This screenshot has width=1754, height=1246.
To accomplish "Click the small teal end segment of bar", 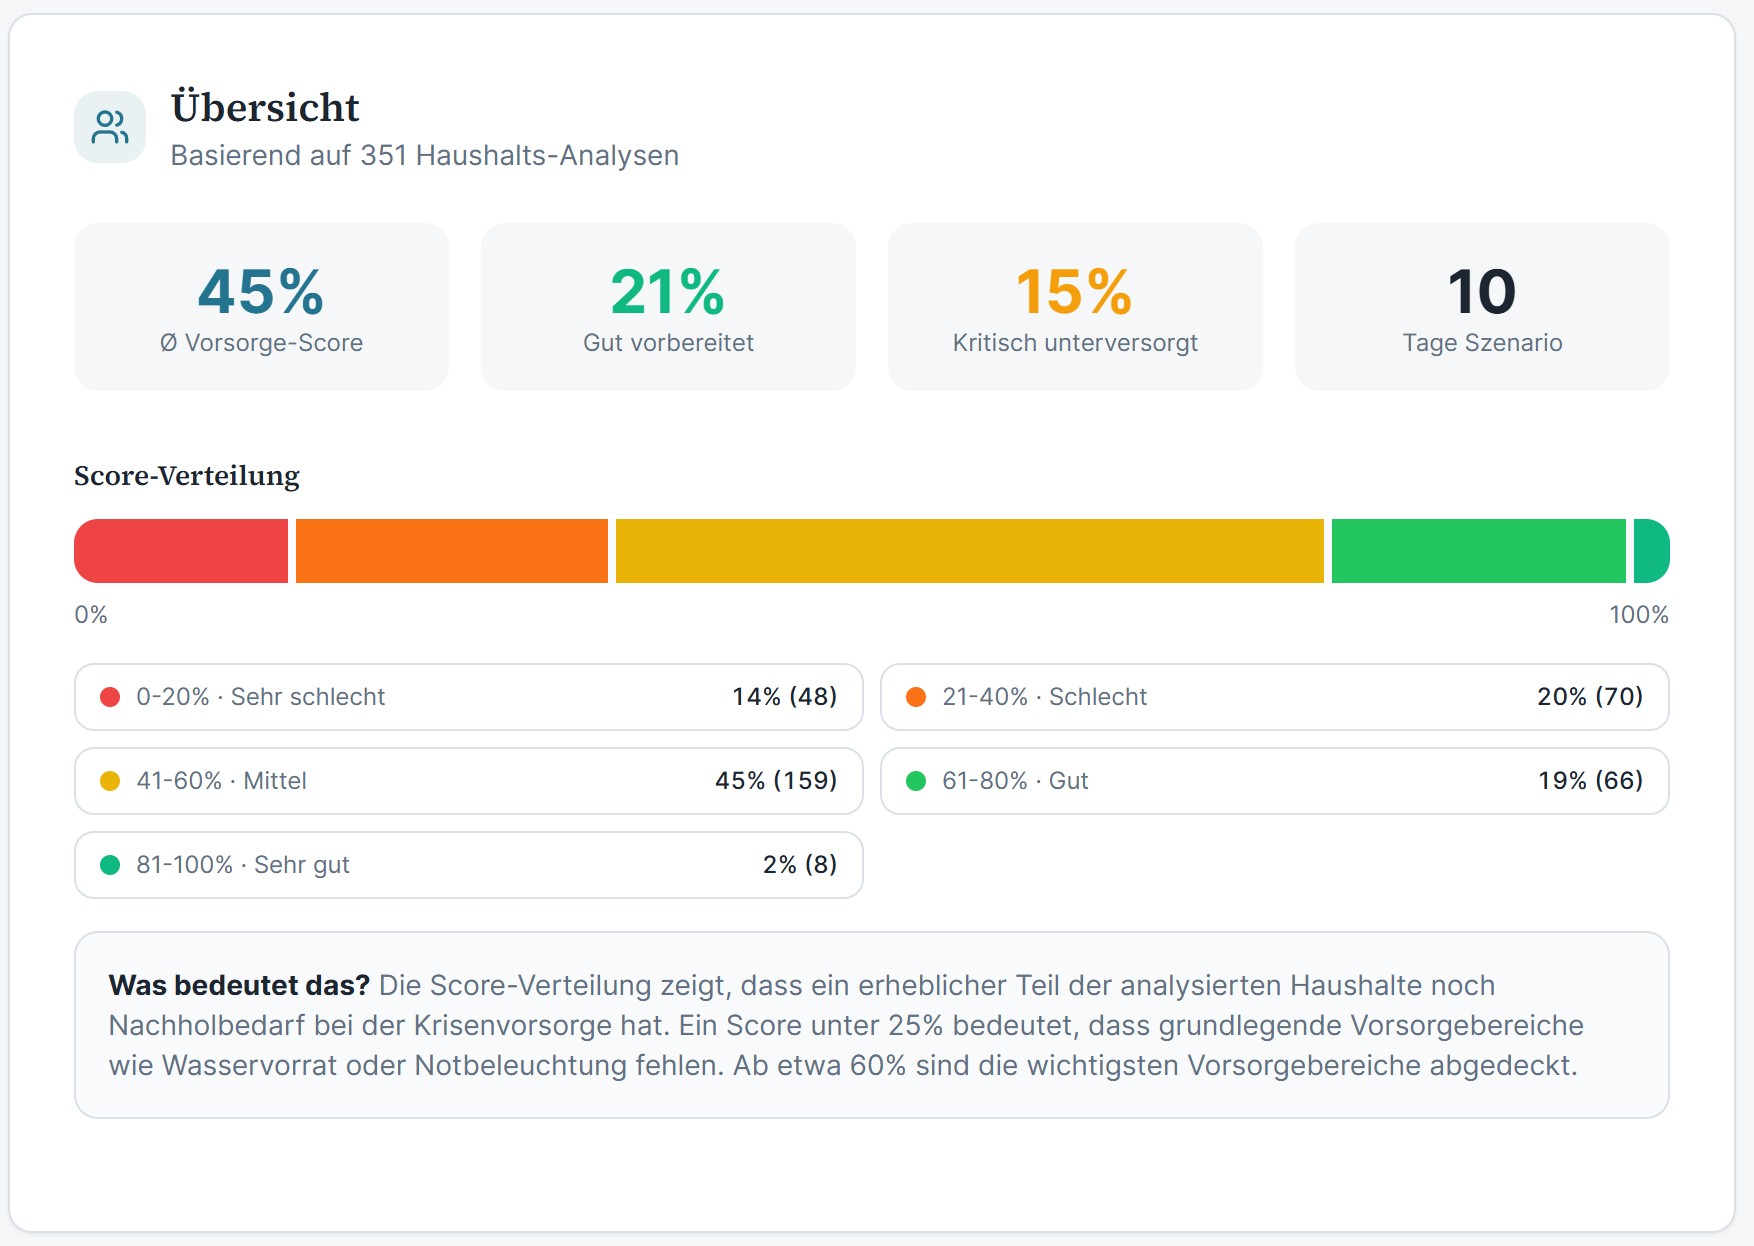I will [x=1651, y=551].
